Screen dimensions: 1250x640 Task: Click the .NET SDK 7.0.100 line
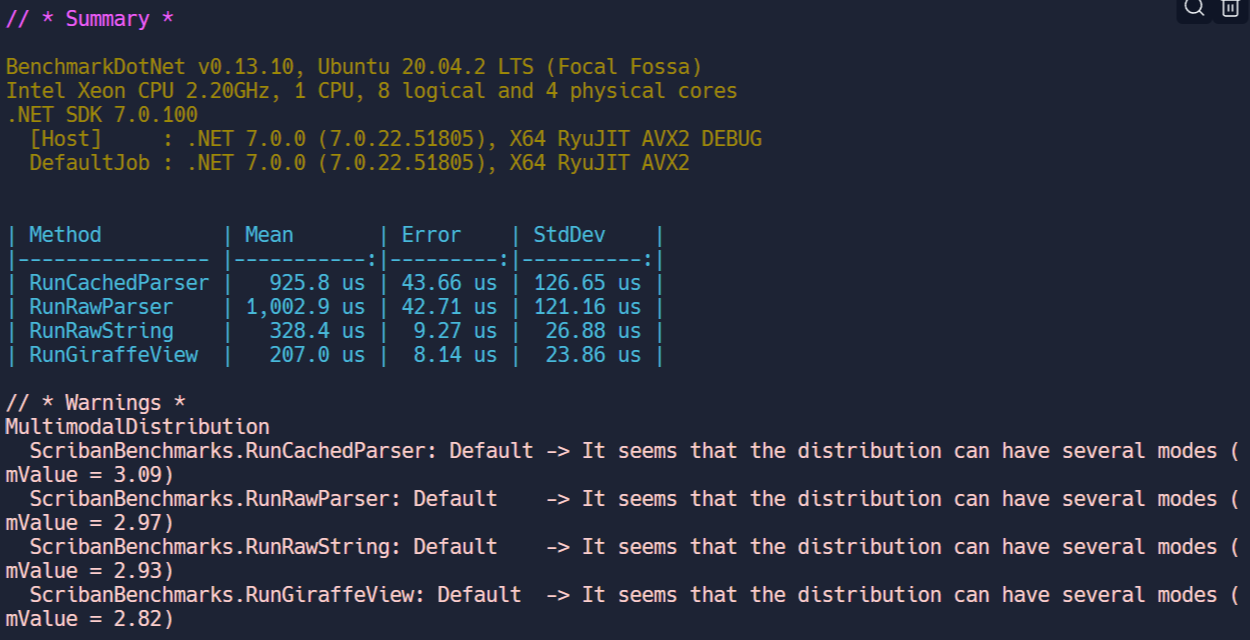101,115
